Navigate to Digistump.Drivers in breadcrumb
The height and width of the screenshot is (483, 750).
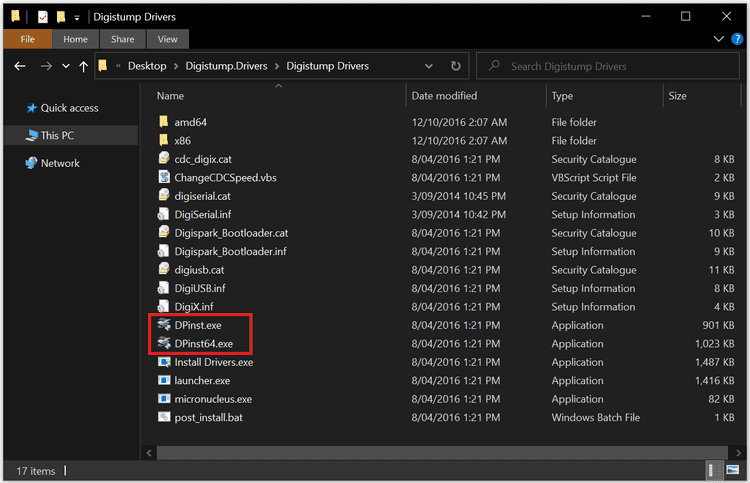226,66
